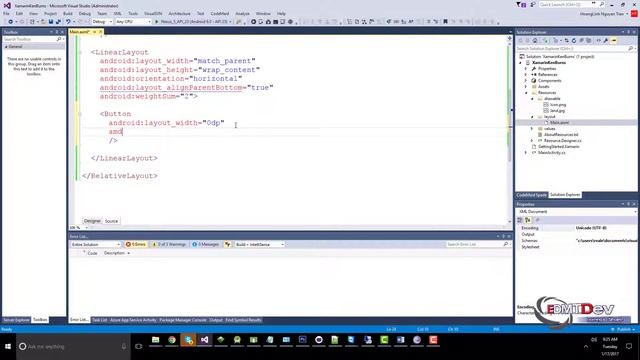Toggle pin on the Main.axml tab
Image resolution: width=640 pixels, height=360 pixels.
[94, 31]
